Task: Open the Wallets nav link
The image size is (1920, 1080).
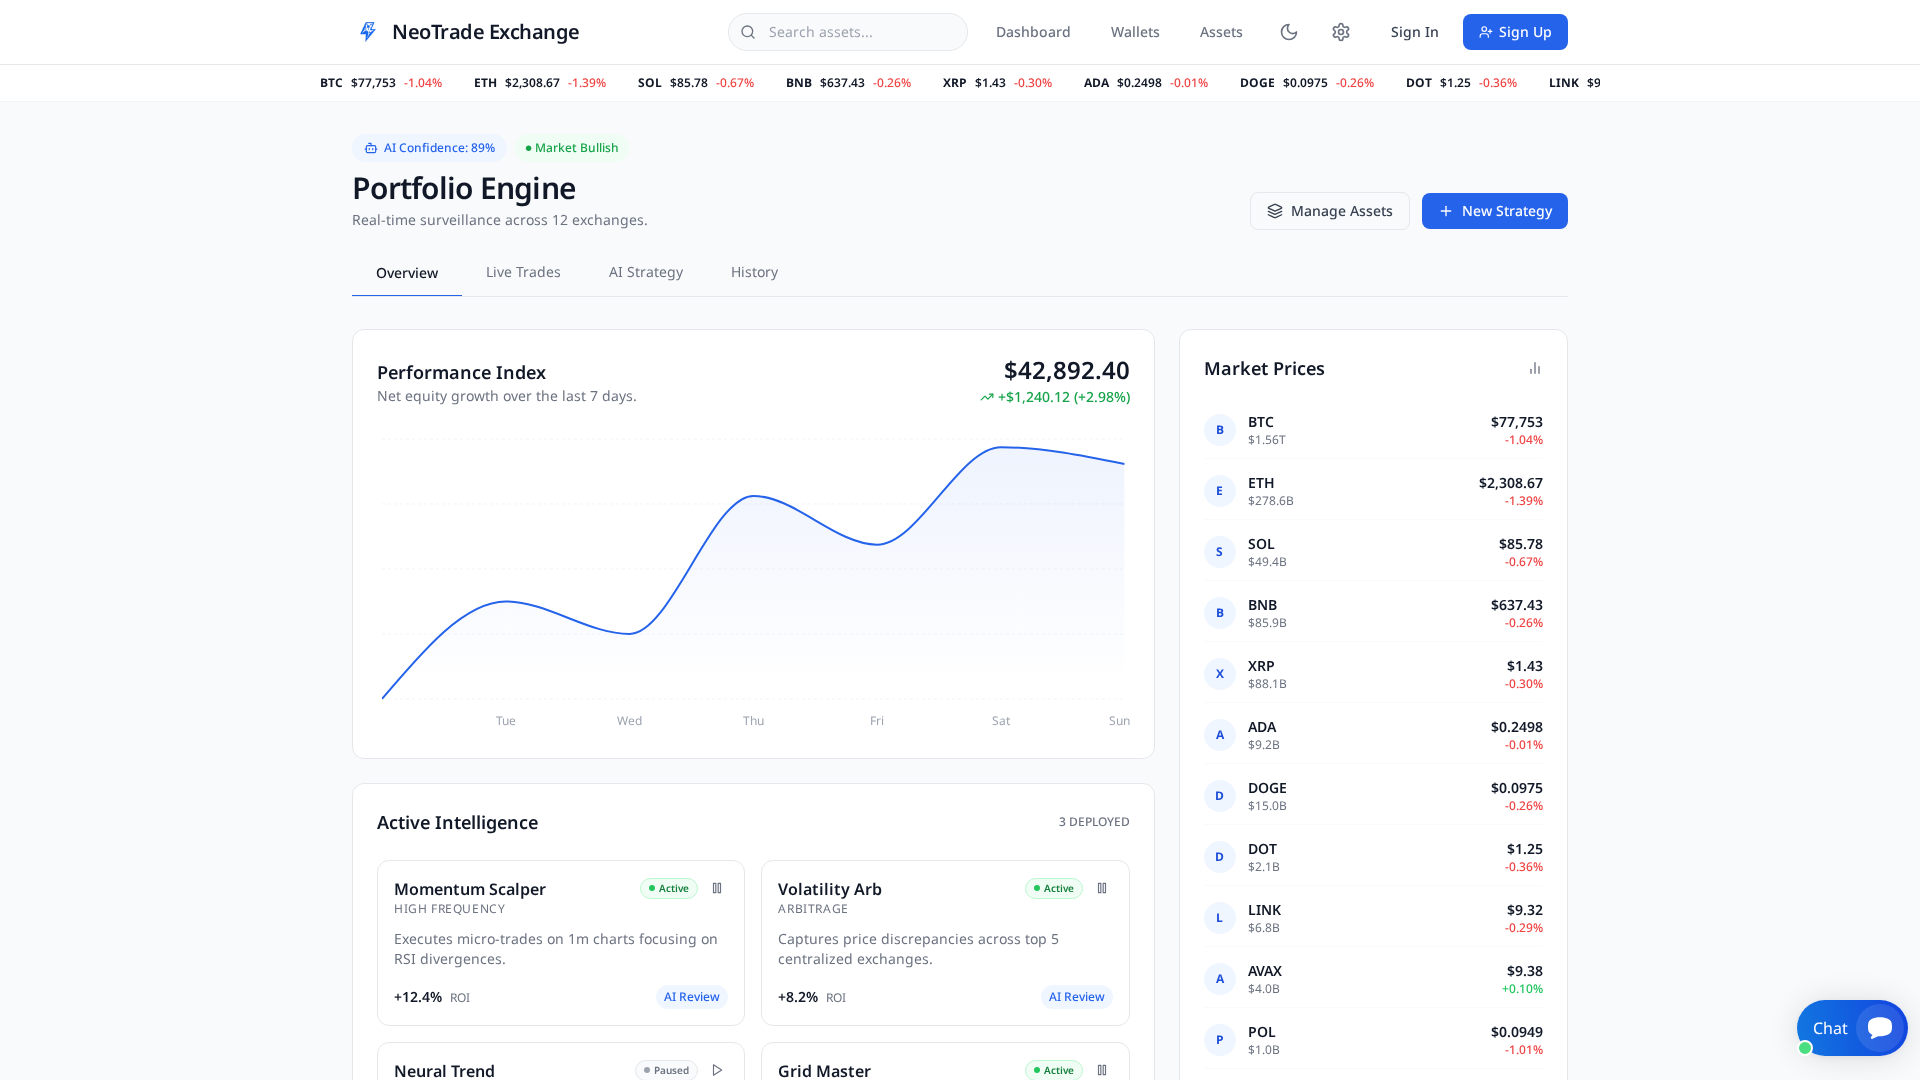Action: [x=1135, y=32]
